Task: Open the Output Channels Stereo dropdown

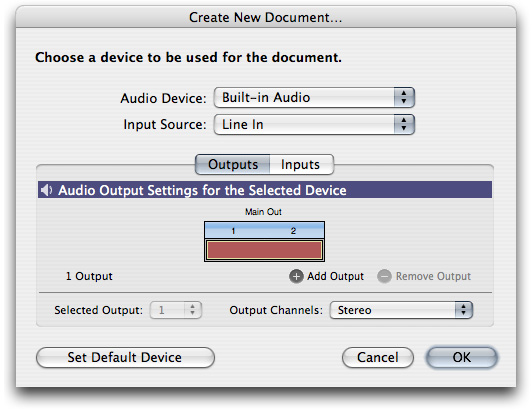Action: coord(401,310)
